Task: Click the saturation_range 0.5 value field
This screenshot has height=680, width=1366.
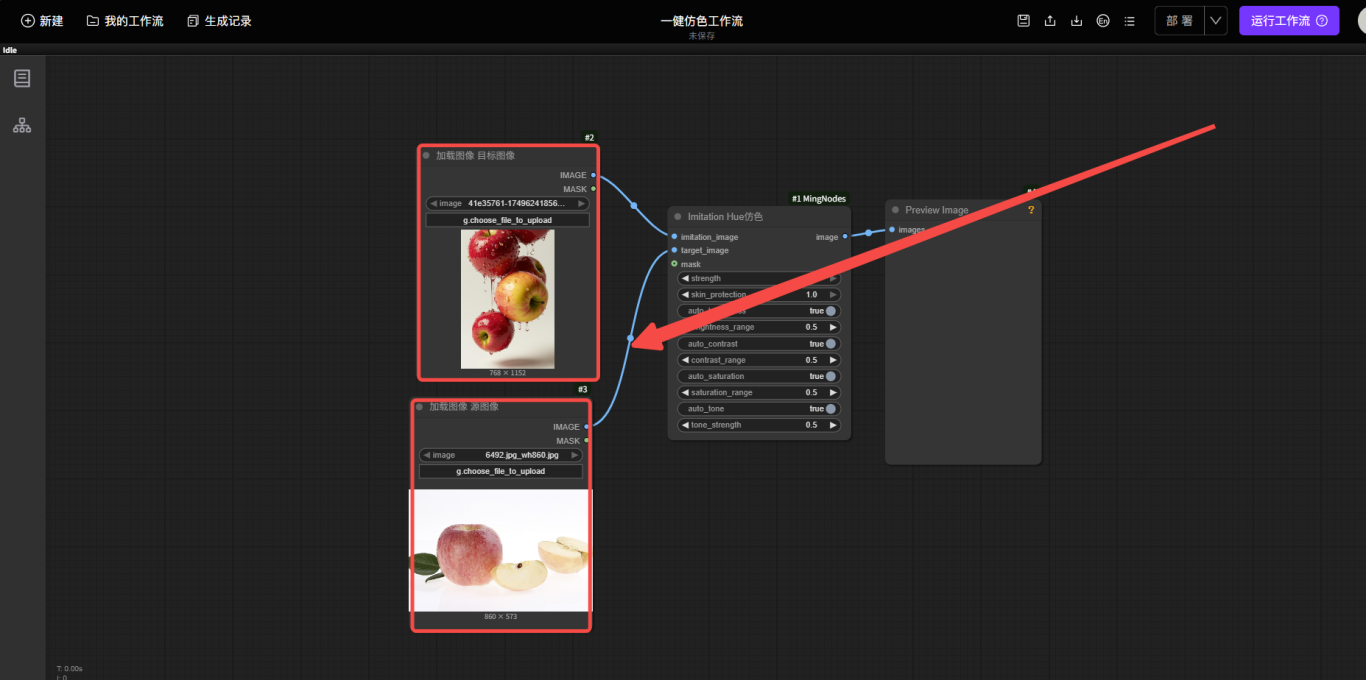Action: 759,392
